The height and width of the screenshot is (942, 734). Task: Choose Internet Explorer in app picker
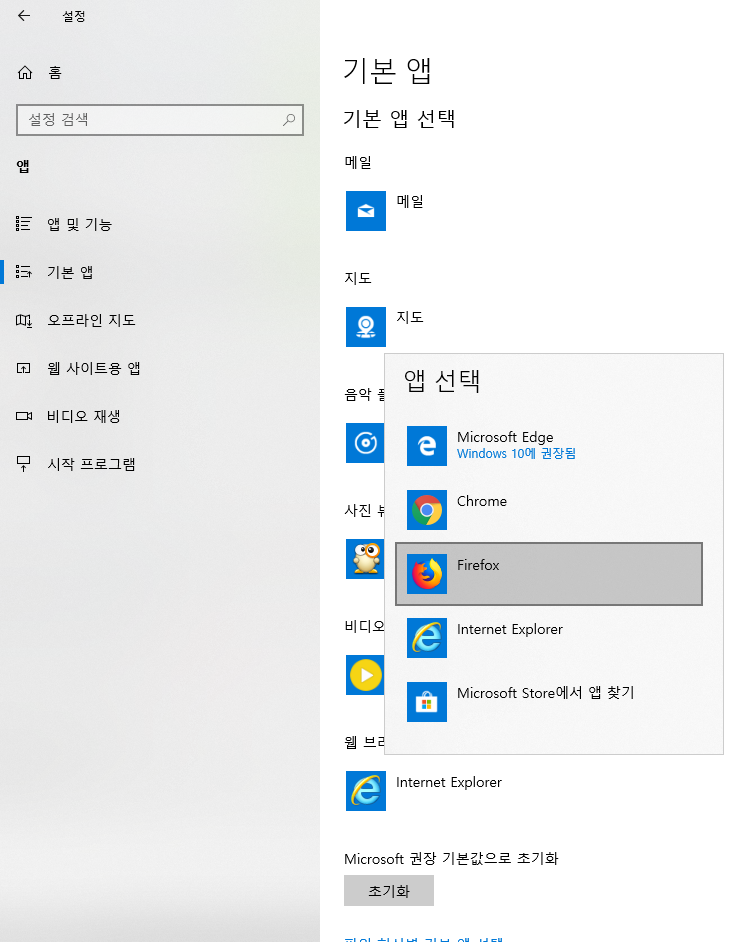click(x=549, y=638)
